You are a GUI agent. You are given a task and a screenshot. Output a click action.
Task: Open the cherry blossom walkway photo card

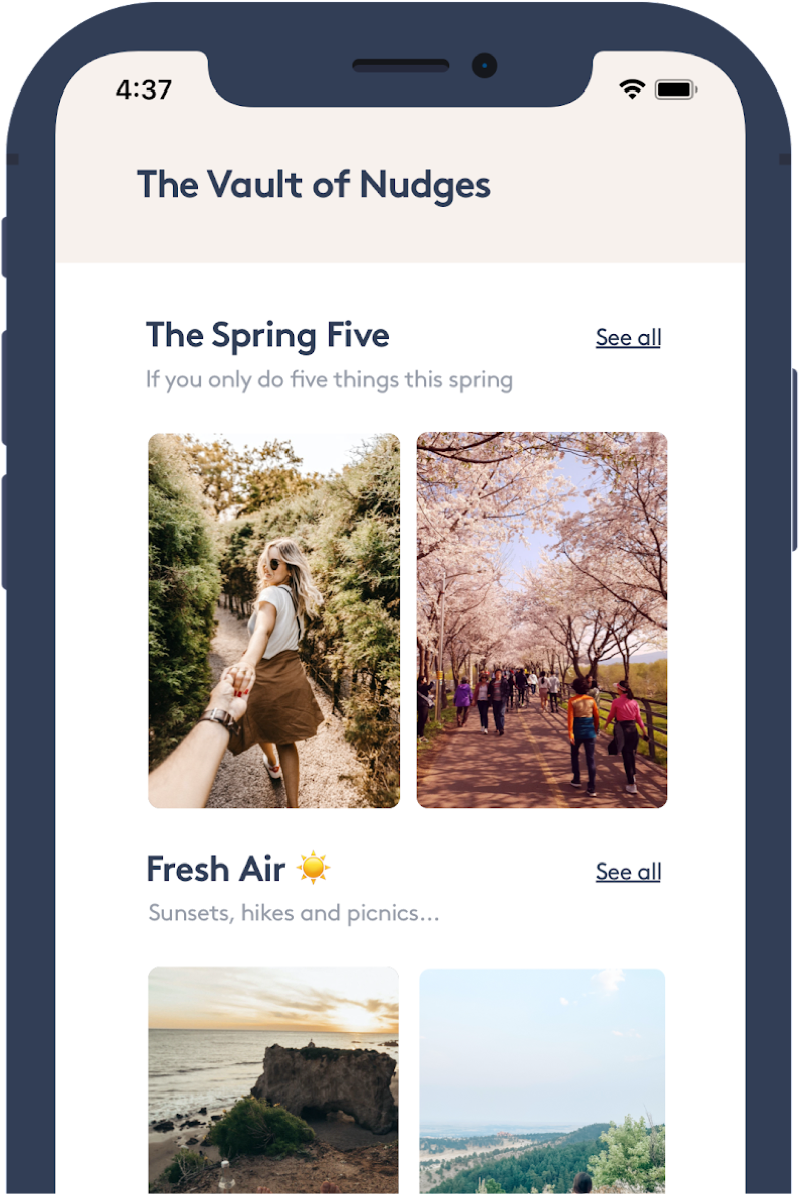[x=542, y=620]
